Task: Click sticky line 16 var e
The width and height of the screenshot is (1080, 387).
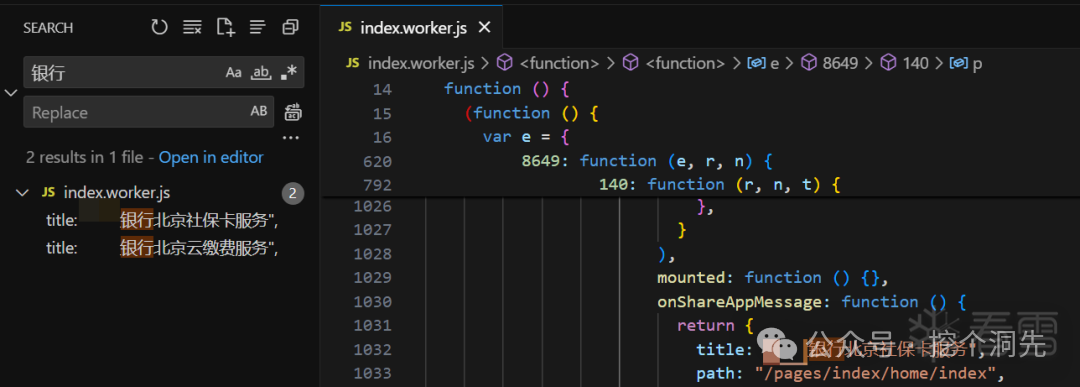Action: [700, 137]
